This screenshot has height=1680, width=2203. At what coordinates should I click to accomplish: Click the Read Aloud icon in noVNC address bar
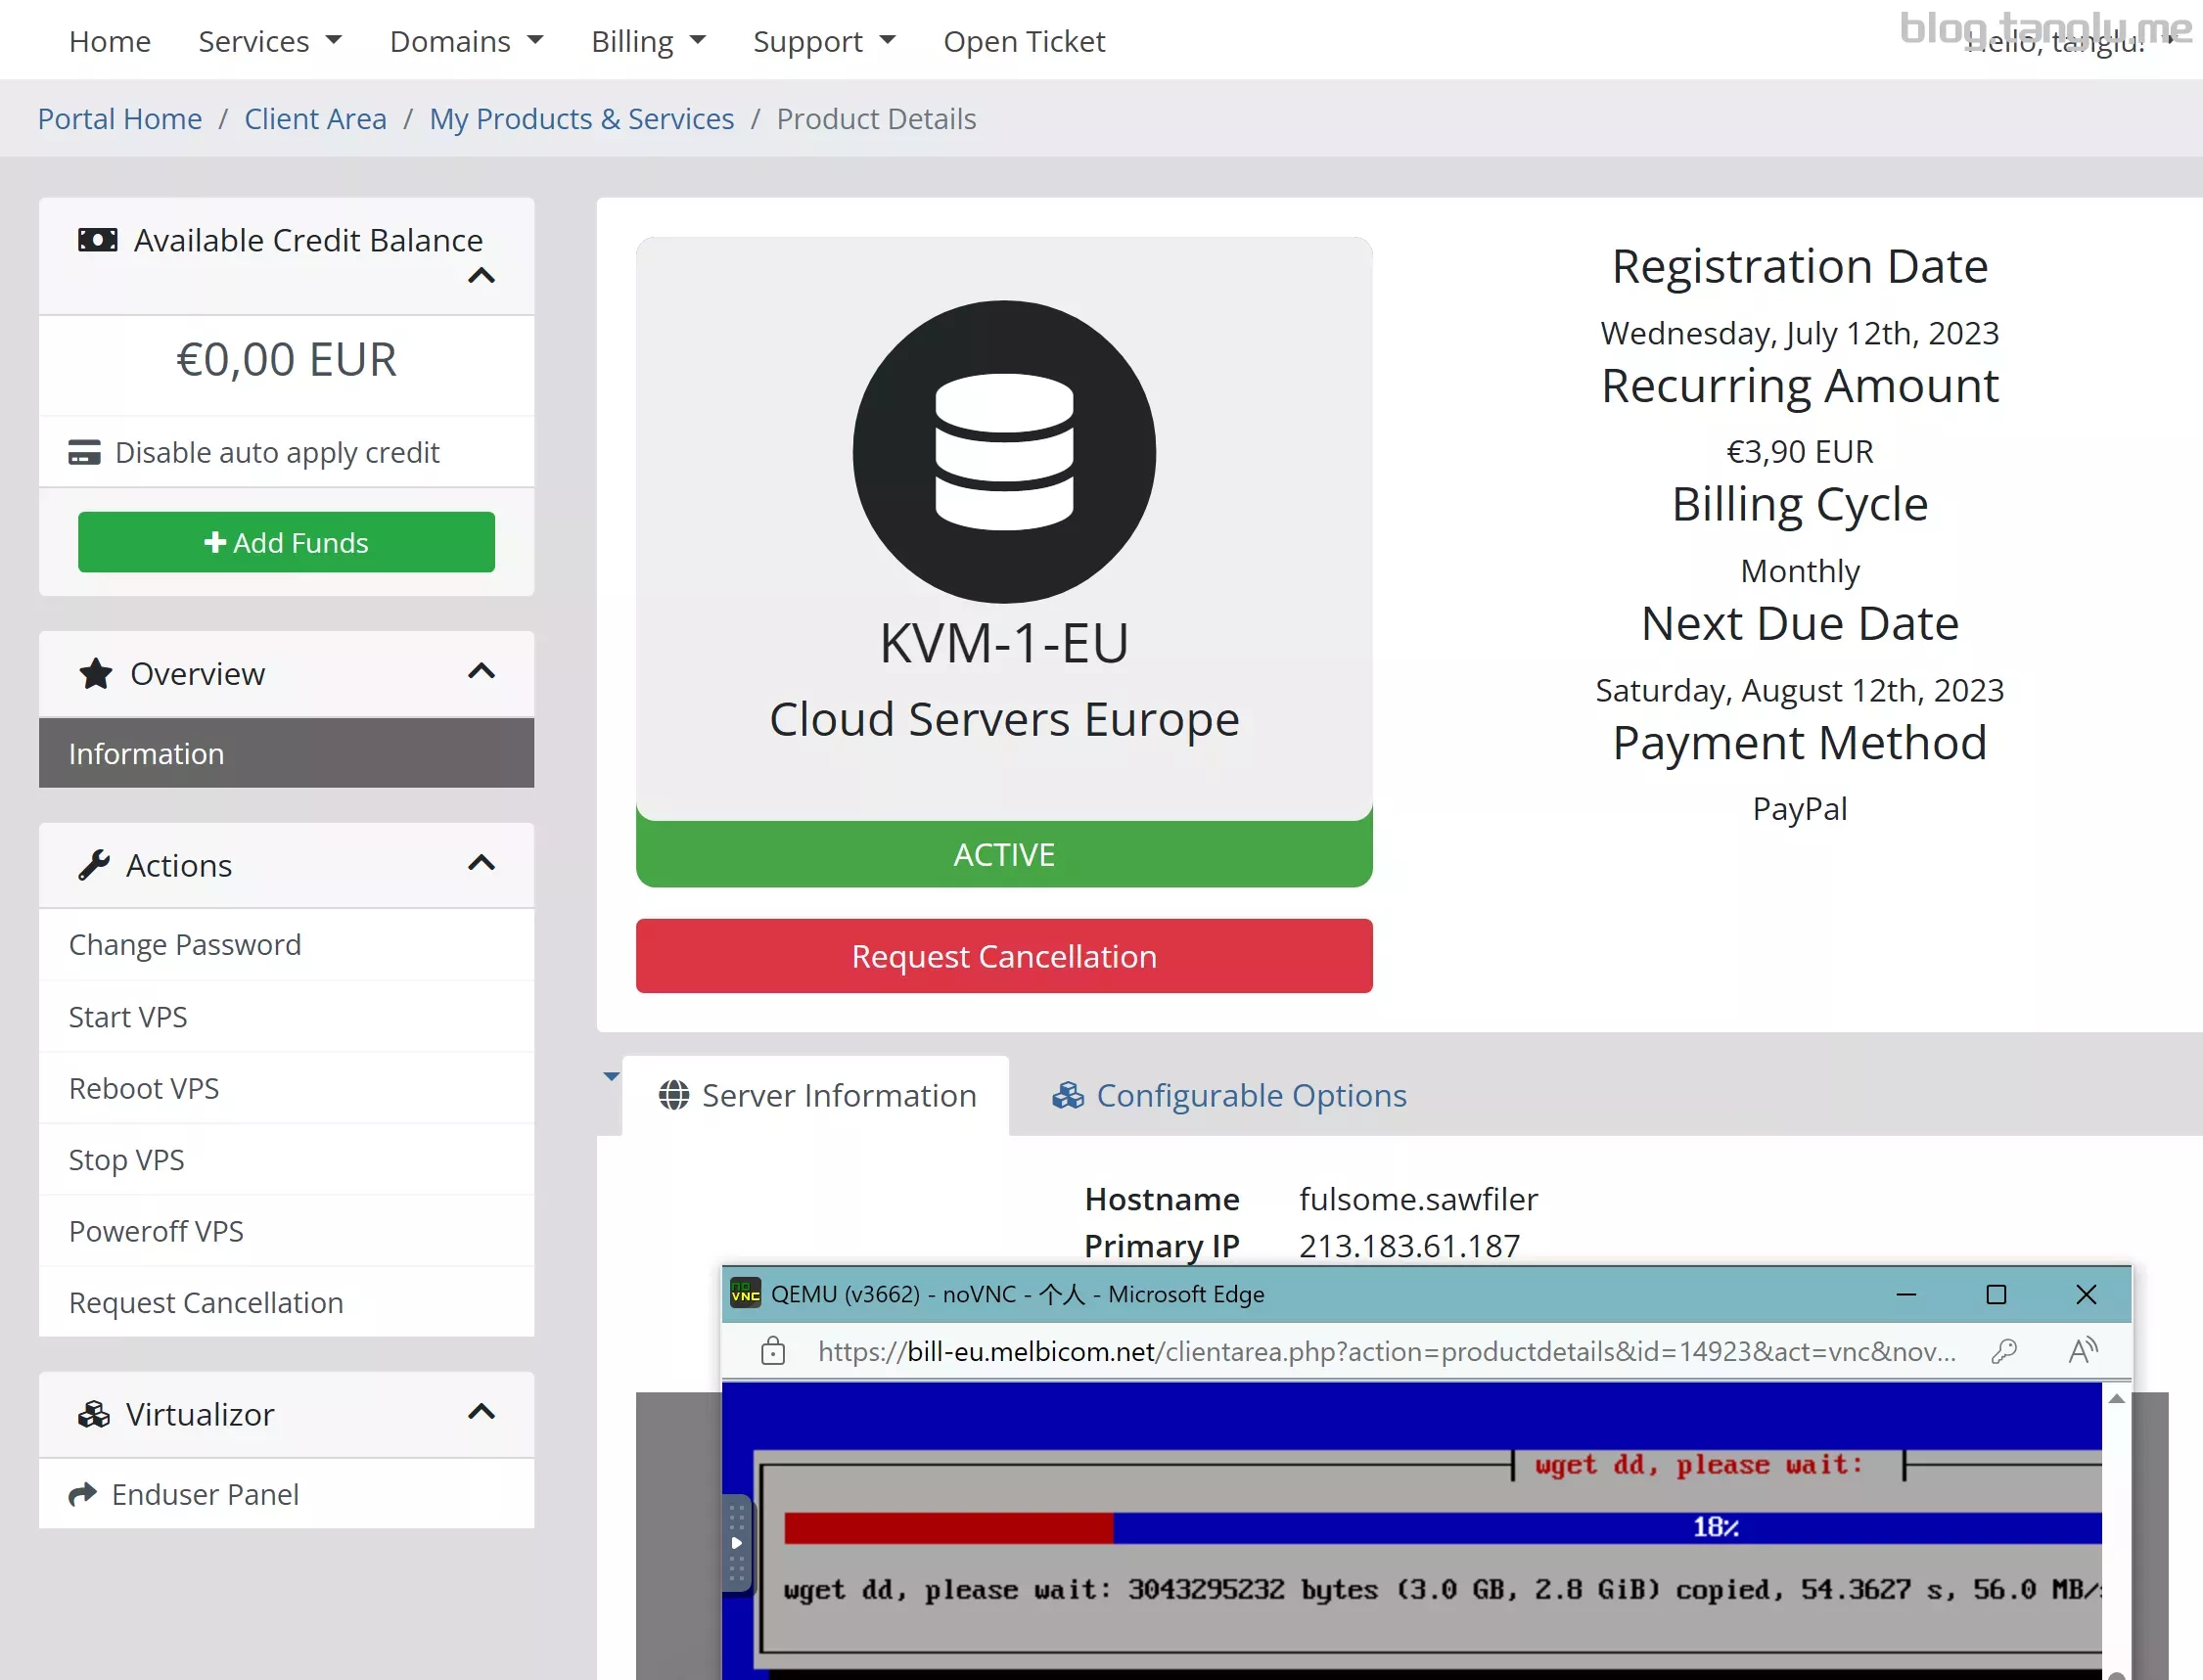[x=2083, y=1351]
